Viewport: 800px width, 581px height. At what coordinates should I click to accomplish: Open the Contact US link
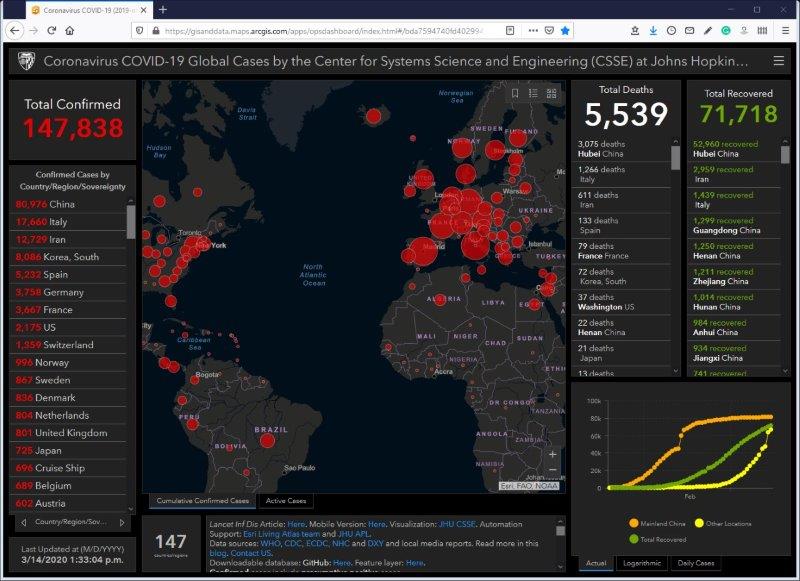tap(251, 553)
